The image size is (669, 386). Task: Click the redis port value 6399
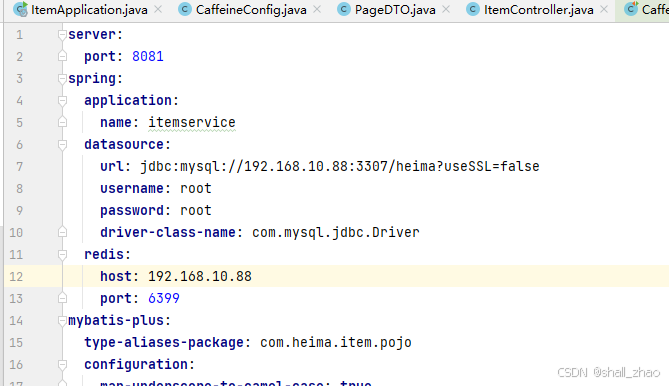pos(164,298)
